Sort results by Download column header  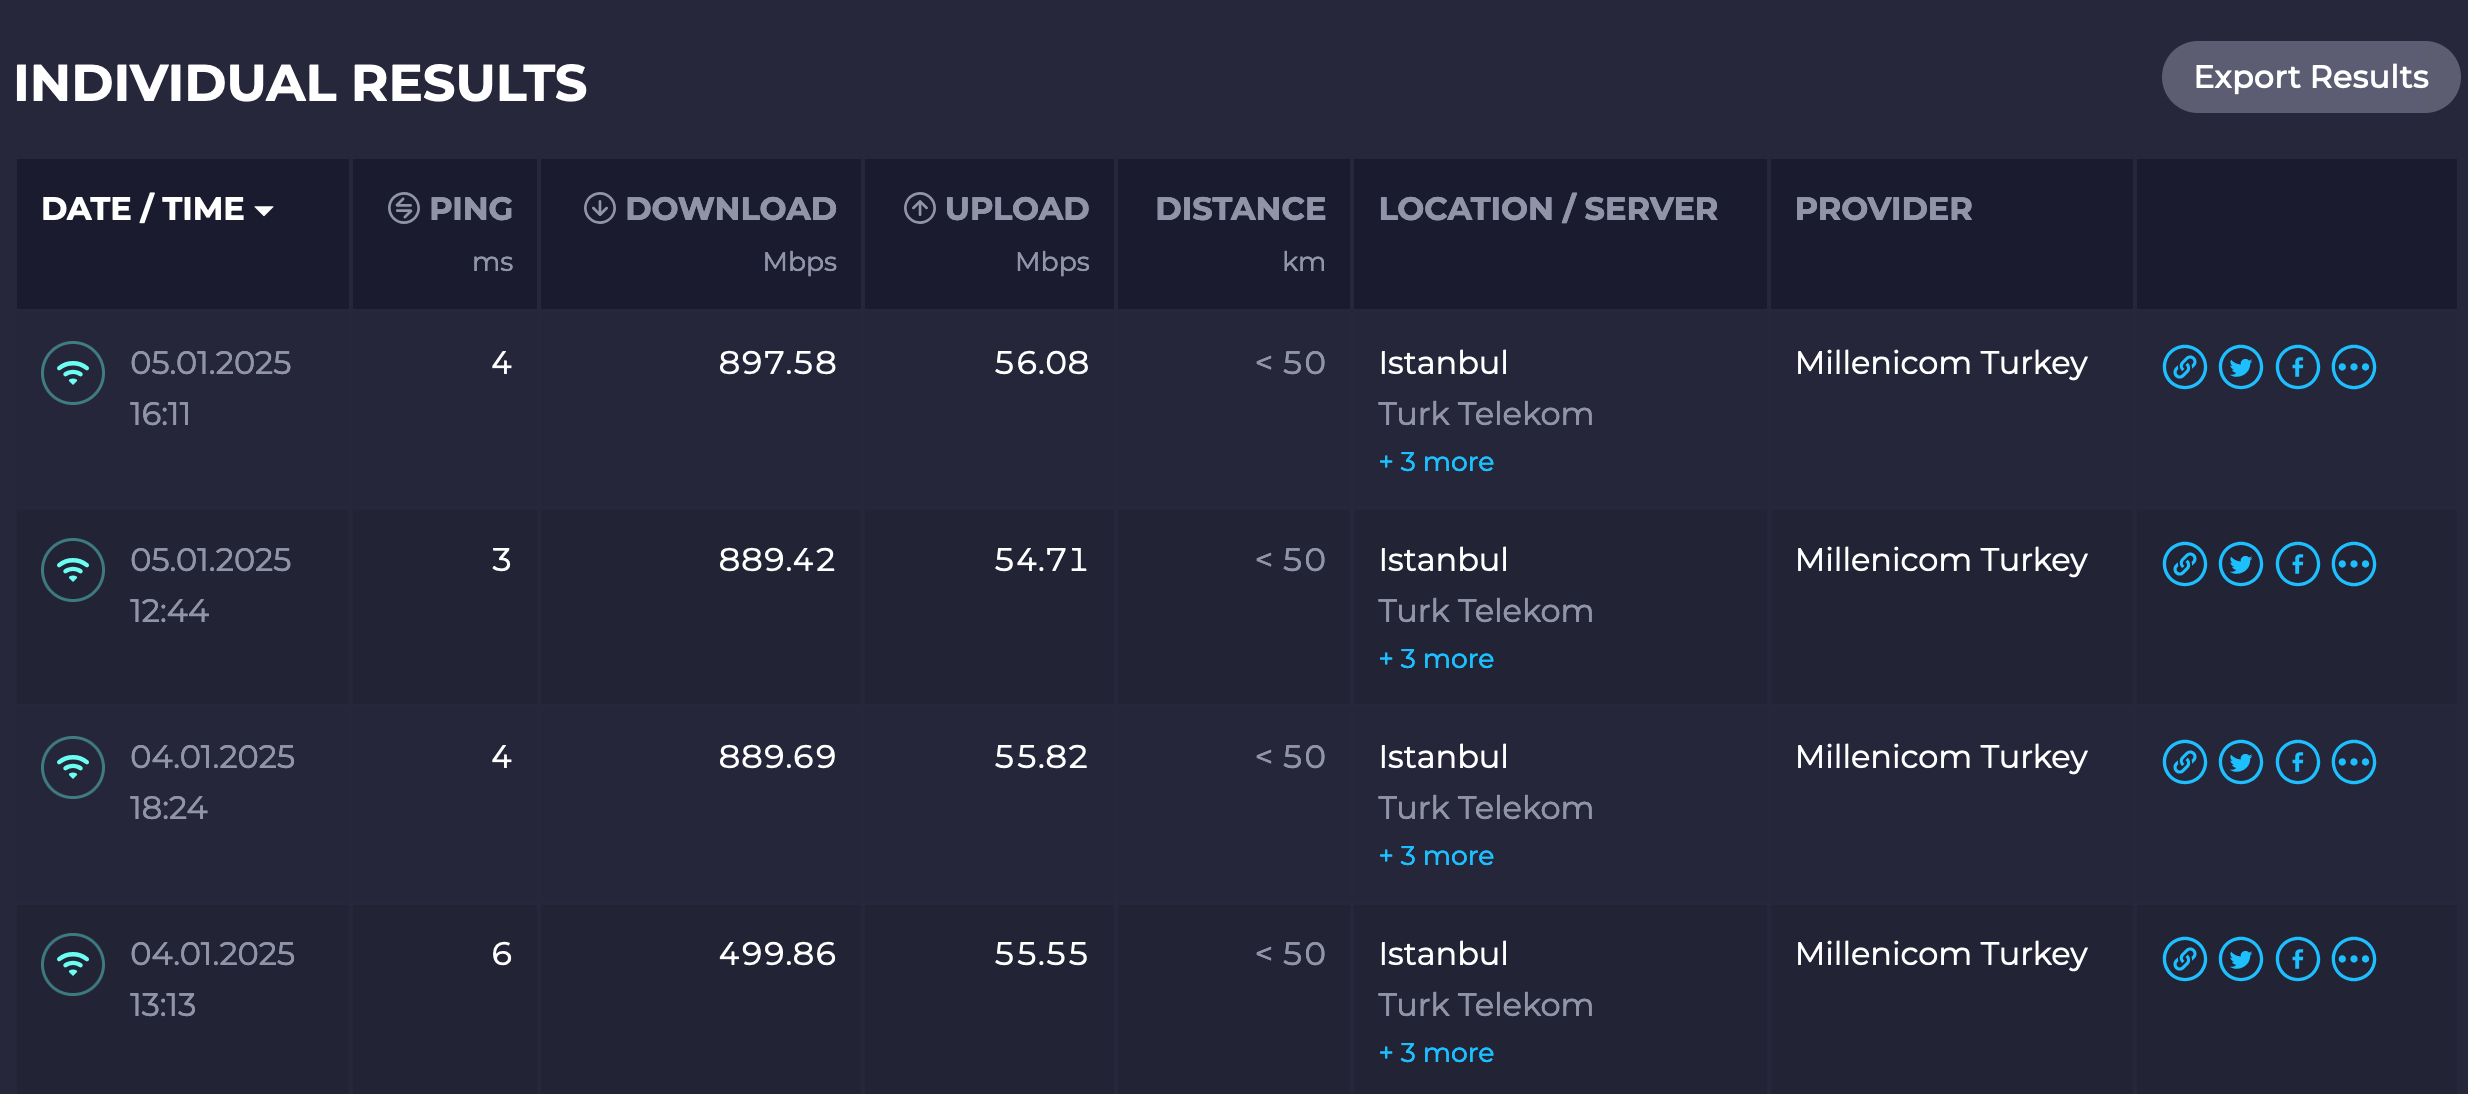710,208
